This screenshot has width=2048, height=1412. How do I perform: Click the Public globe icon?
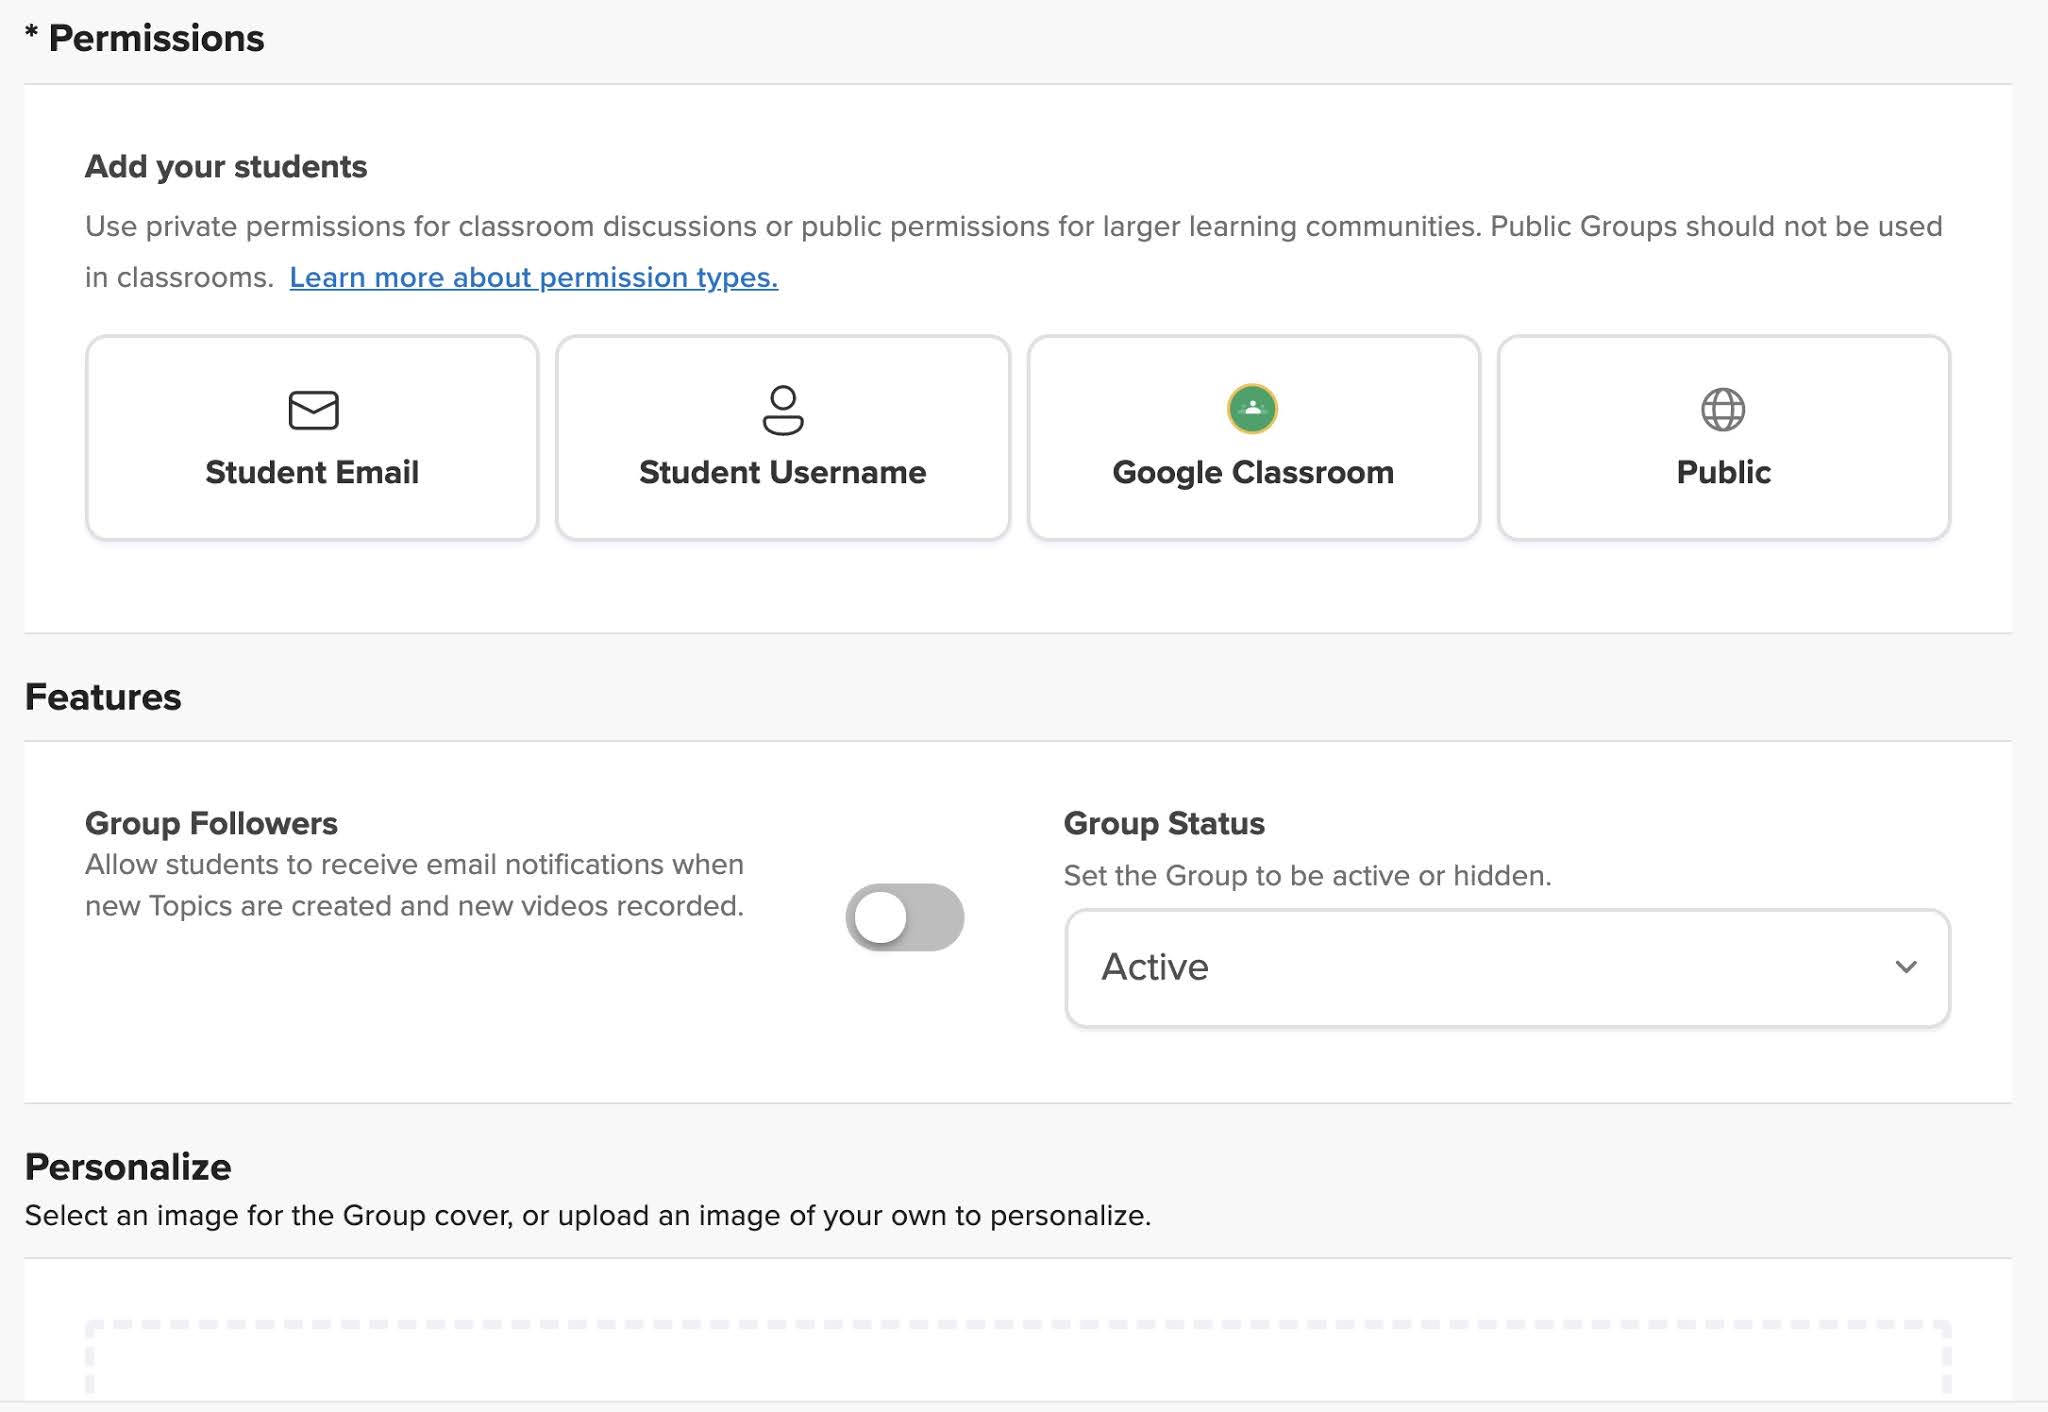point(1722,409)
